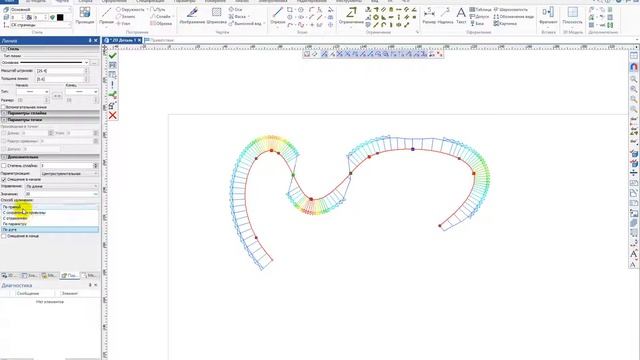Open the end arrow type dropdown under Конец
This screenshot has width=640, height=360.
tap(81, 92)
